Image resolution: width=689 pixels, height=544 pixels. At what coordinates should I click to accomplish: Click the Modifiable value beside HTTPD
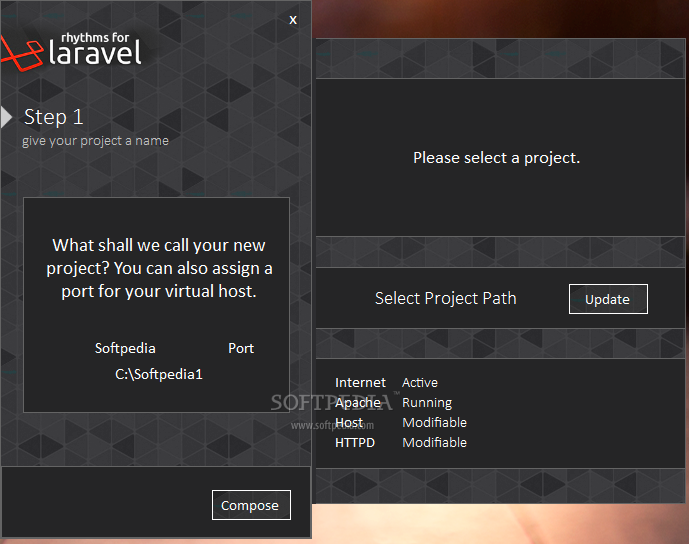434,442
